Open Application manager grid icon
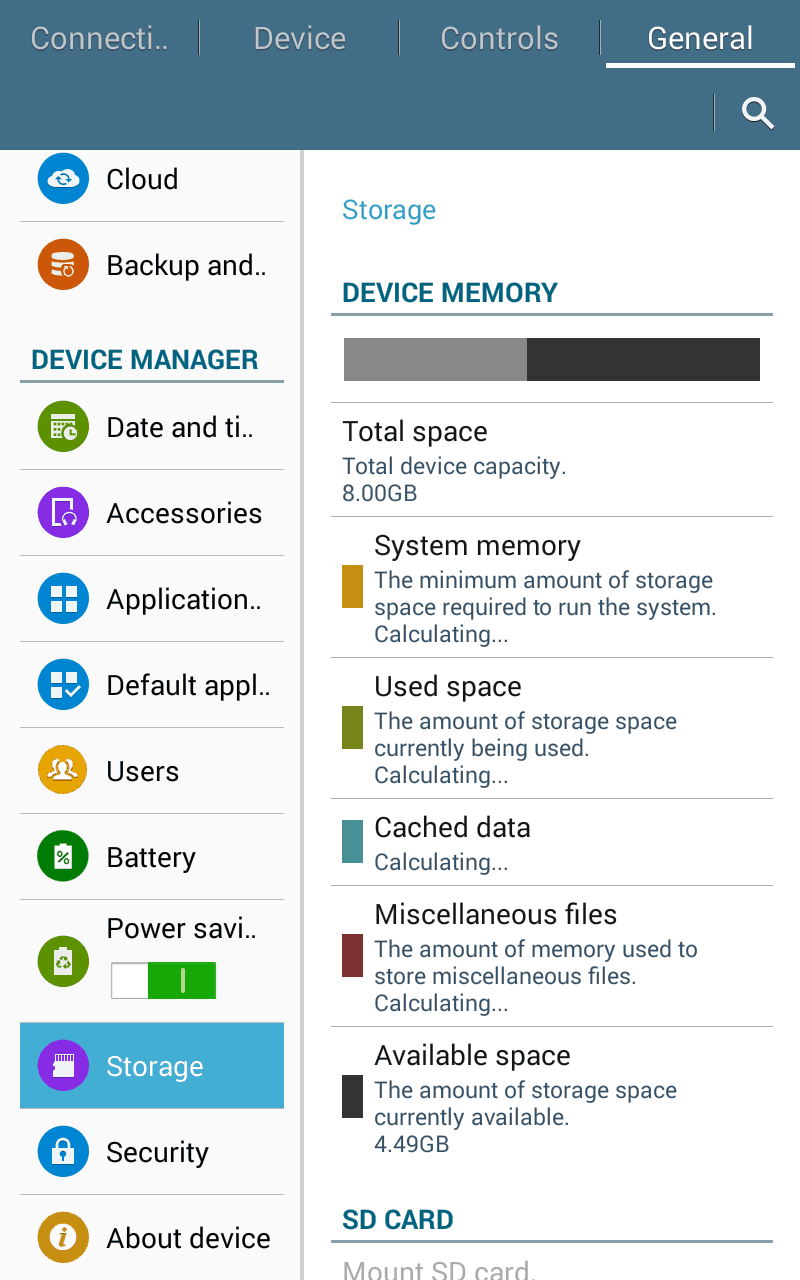Viewport: 800px width, 1280px height. [64, 599]
